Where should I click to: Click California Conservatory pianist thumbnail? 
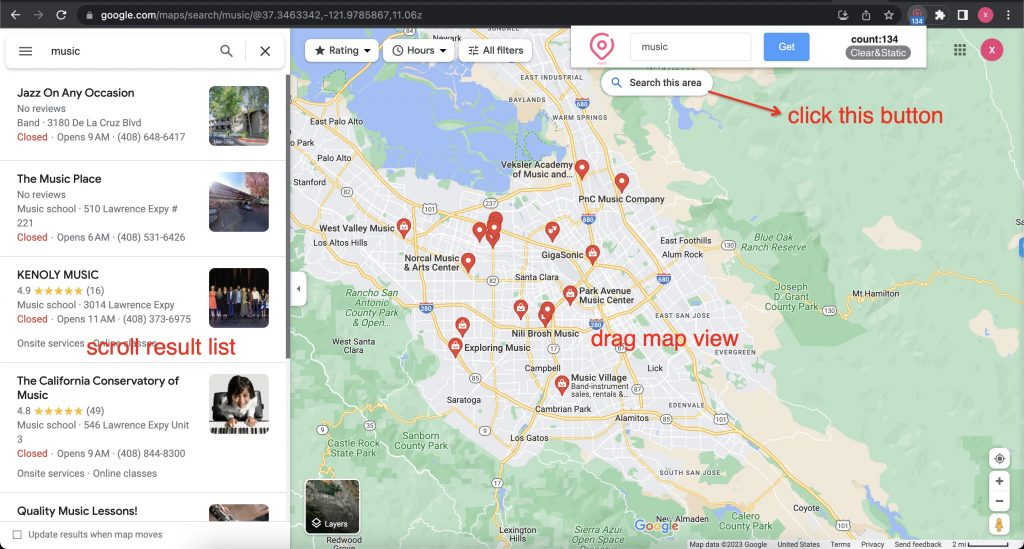239,404
